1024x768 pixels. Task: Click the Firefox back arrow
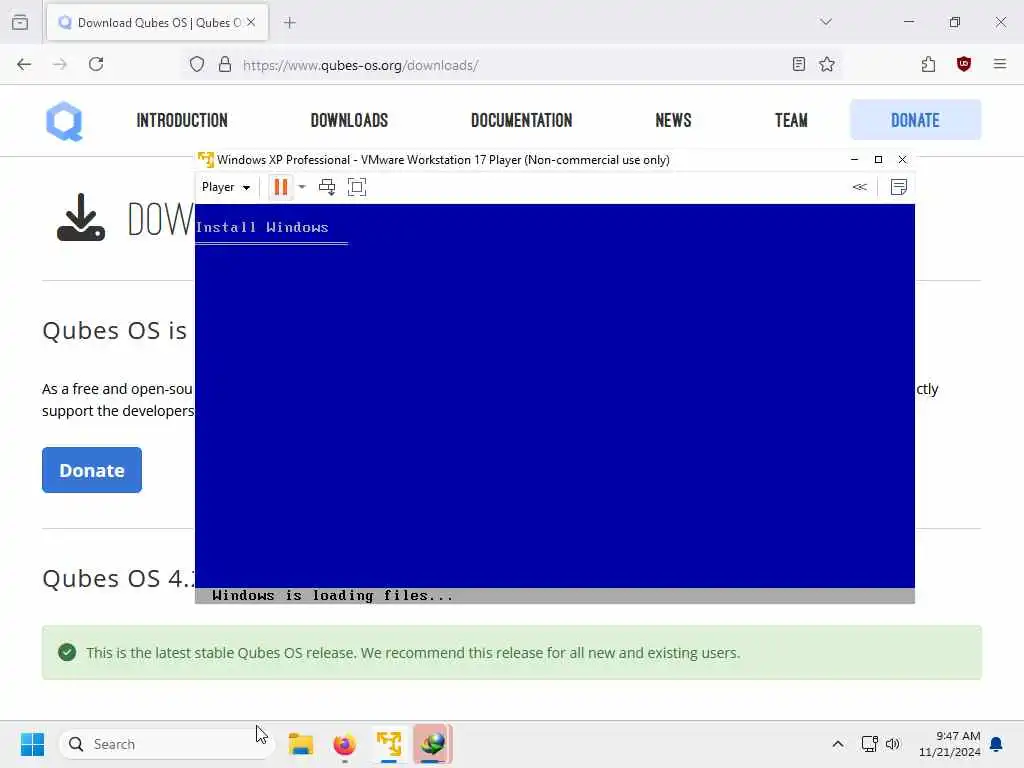24,65
